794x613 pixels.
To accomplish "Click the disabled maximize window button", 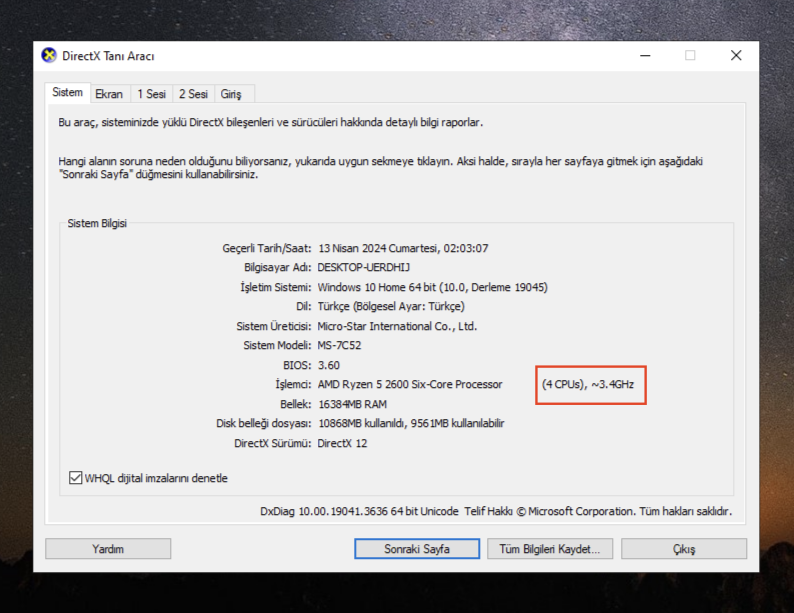I will tap(690, 55).
